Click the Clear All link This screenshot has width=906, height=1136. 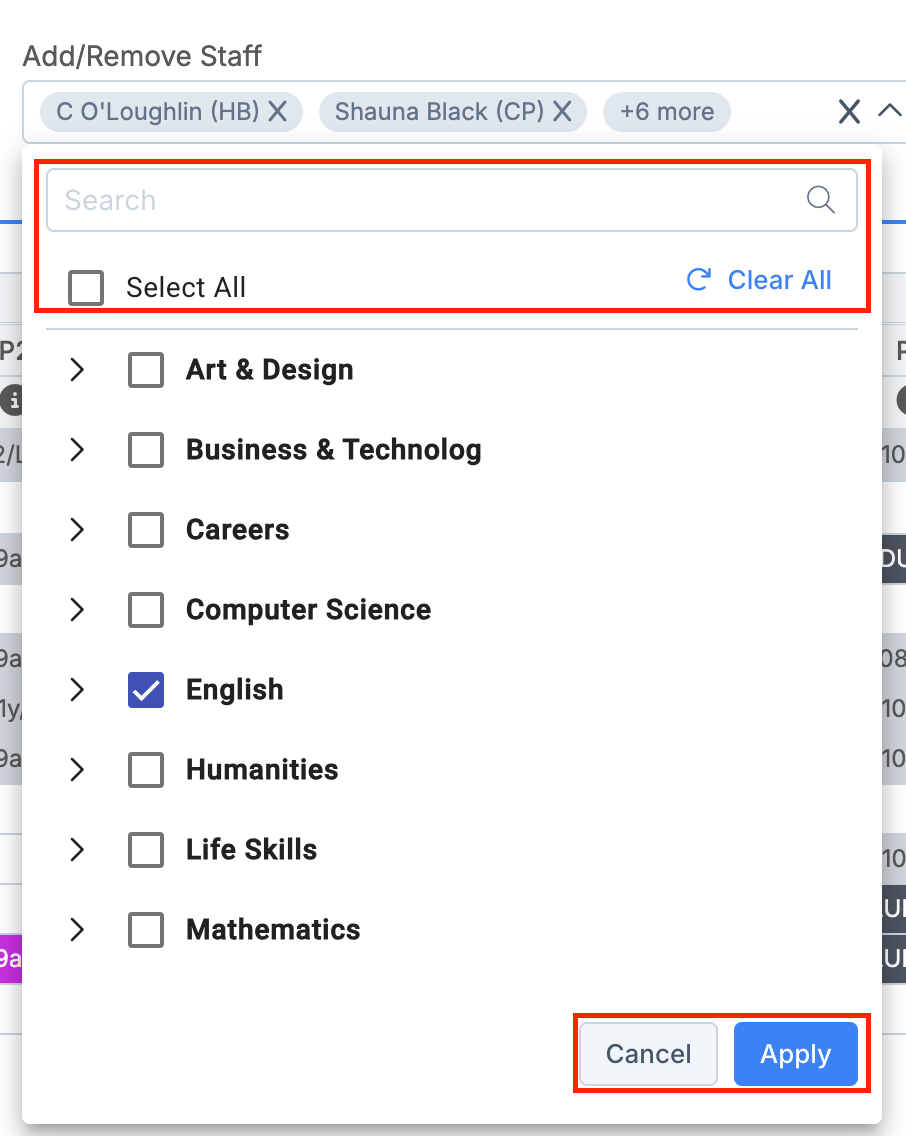click(779, 280)
